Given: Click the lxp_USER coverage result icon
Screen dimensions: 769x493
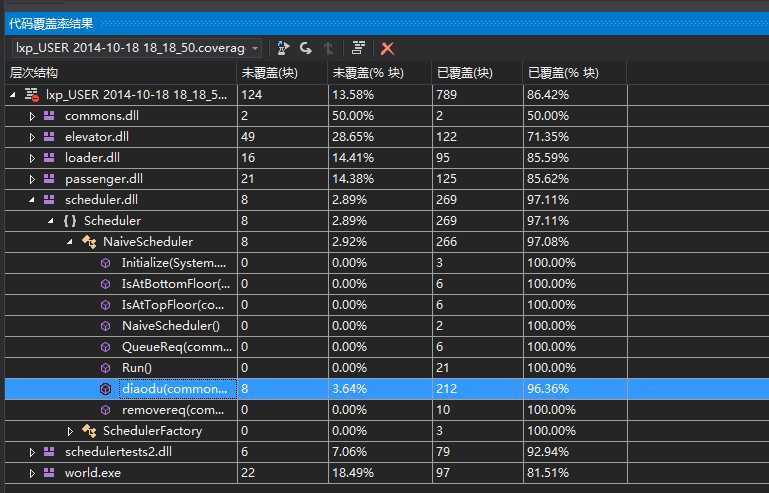Looking at the screenshot, I should click(32, 95).
